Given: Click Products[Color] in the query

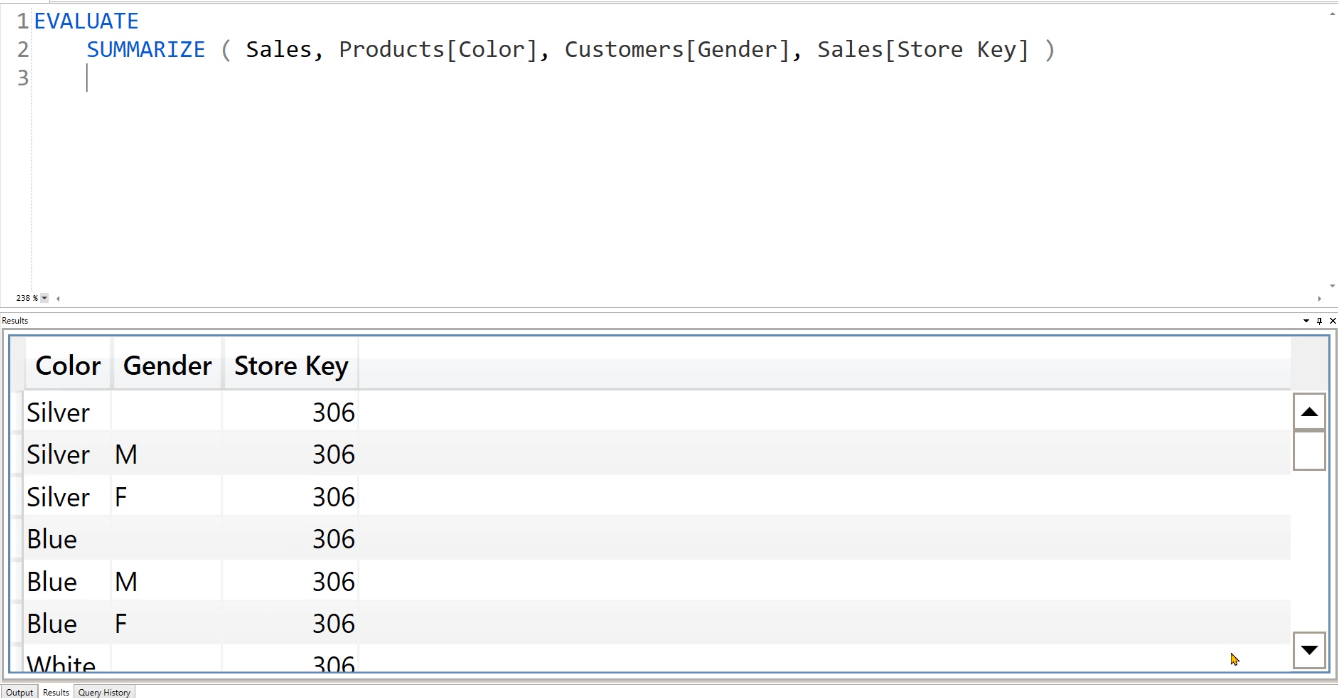Looking at the screenshot, I should (x=438, y=49).
